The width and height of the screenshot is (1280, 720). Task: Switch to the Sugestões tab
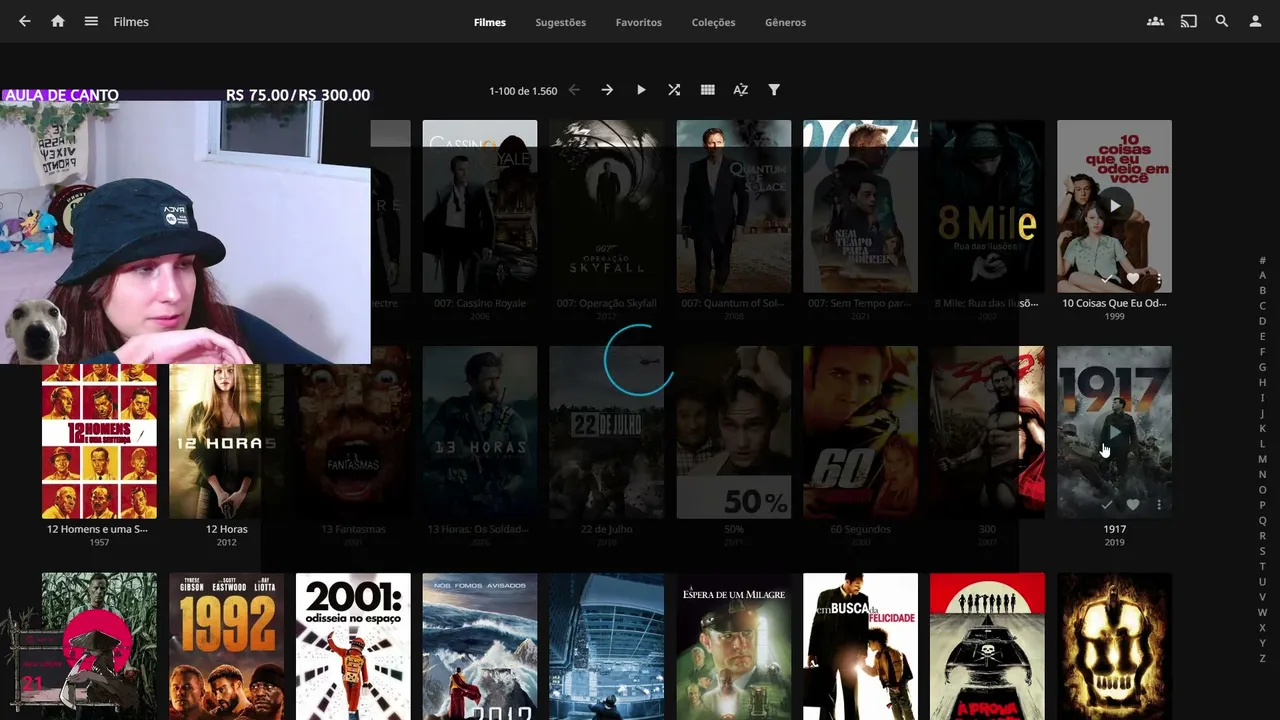pyautogui.click(x=561, y=22)
